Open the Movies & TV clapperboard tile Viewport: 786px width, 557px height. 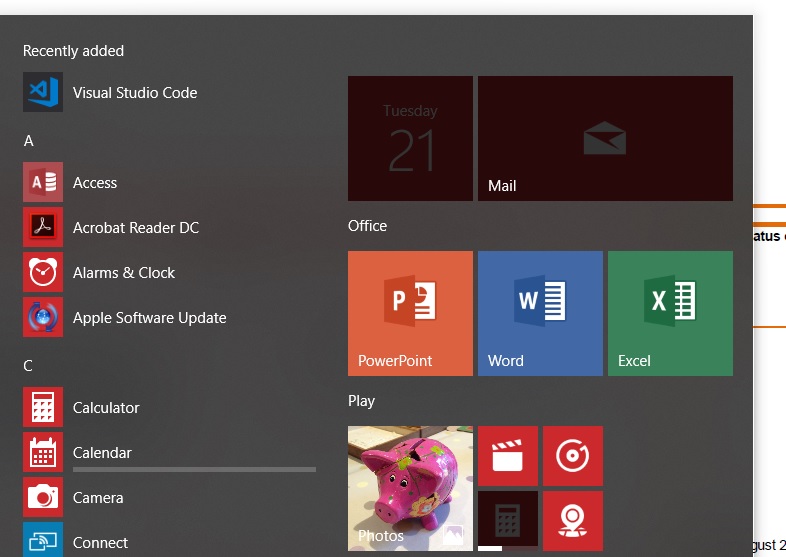(508, 456)
